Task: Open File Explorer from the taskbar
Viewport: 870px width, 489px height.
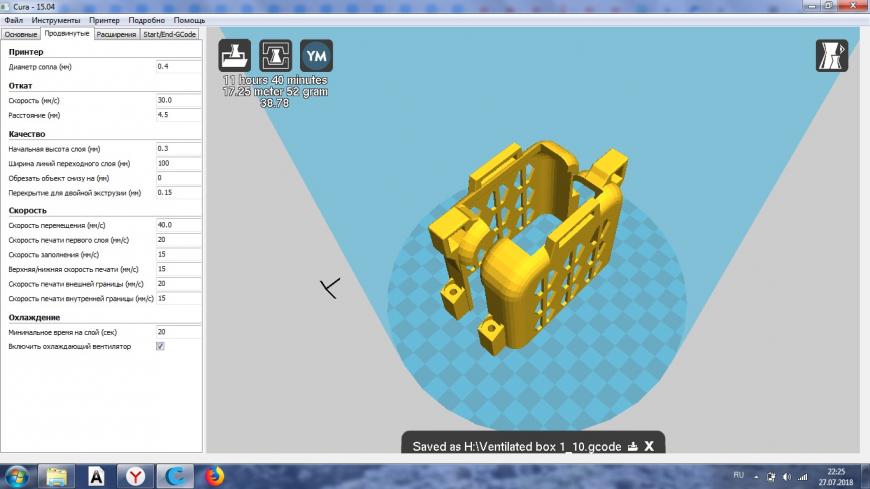Action: click(x=56, y=476)
